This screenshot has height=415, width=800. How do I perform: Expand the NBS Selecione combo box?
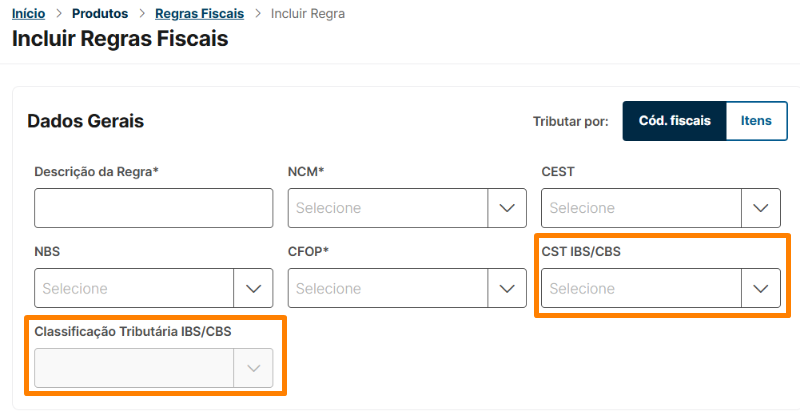(x=134, y=288)
